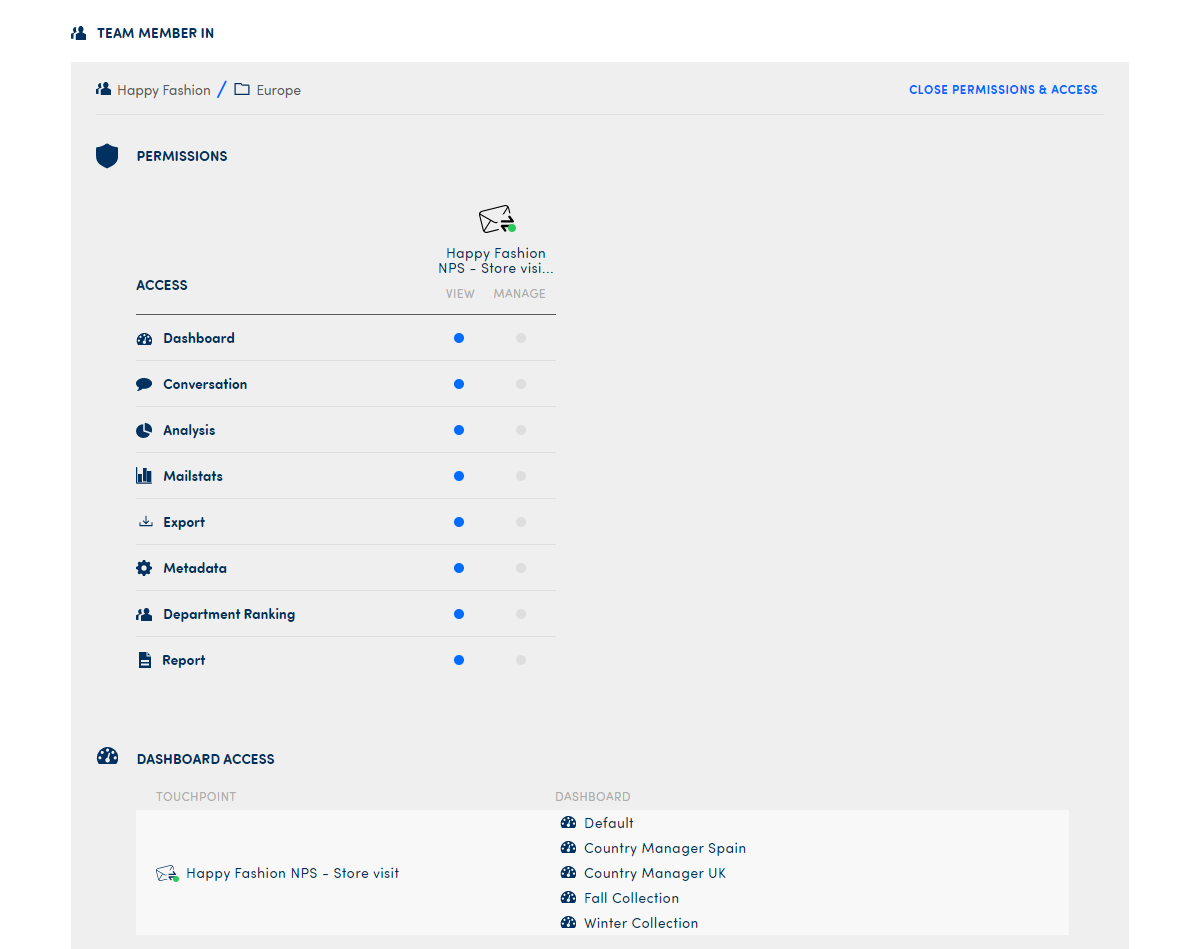Click the Mailstats bar chart icon
This screenshot has width=1183, height=949.
[144, 477]
